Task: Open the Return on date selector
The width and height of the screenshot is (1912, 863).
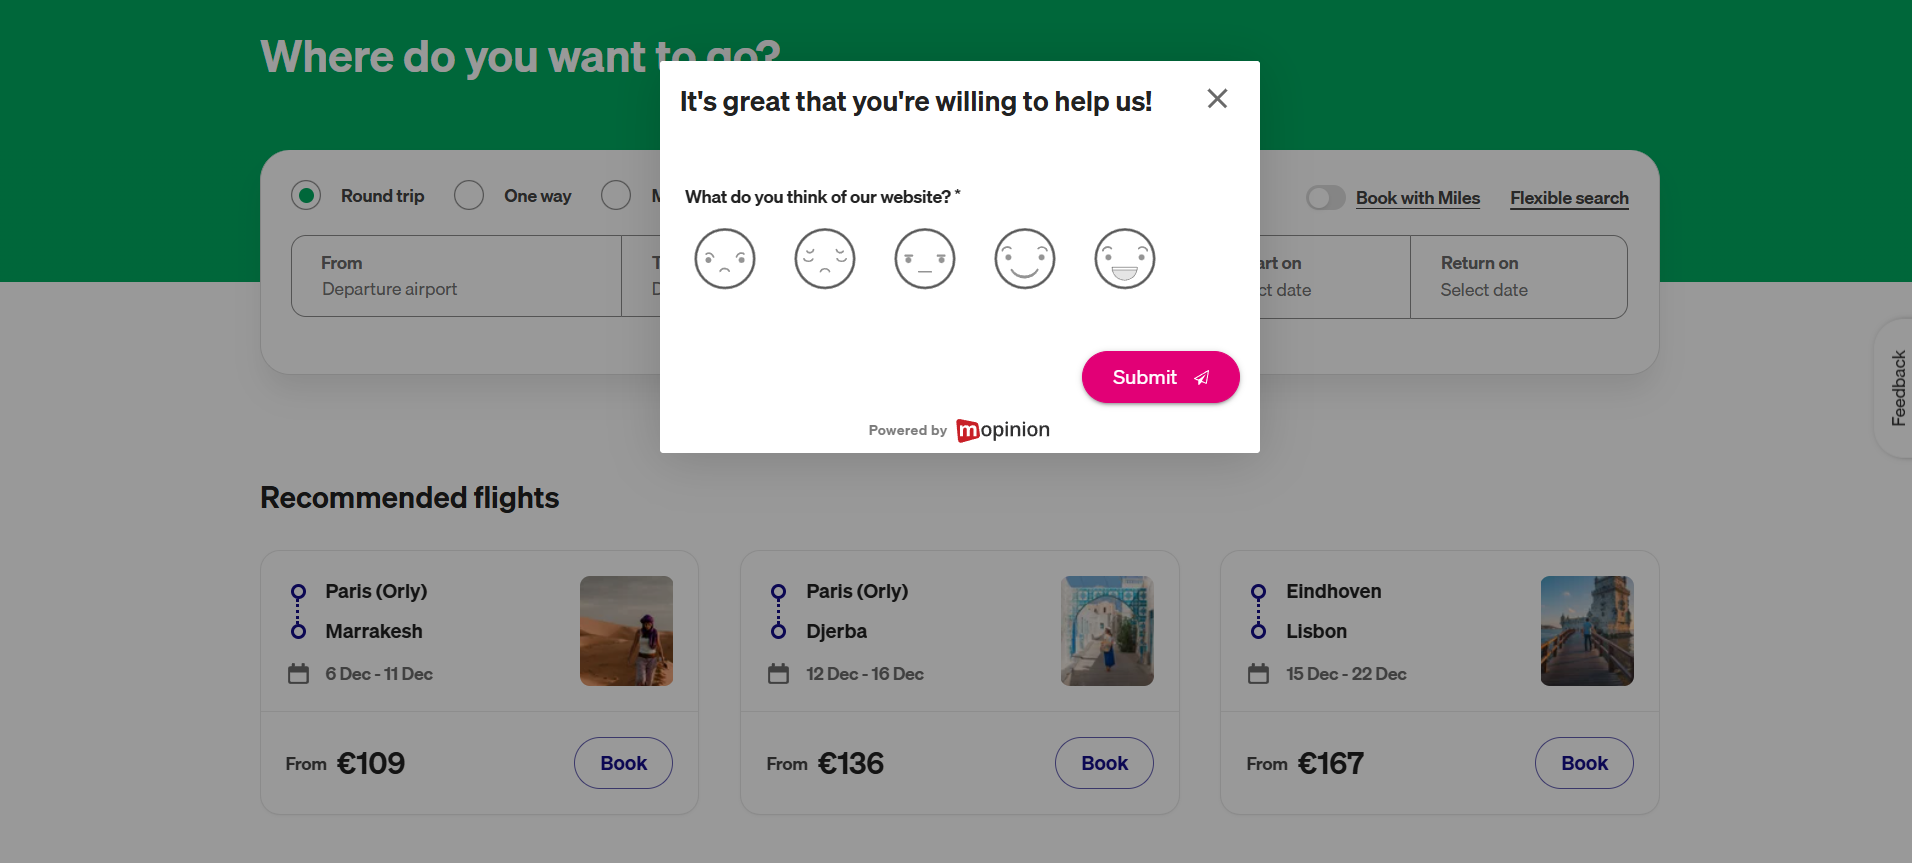Action: click(1519, 276)
